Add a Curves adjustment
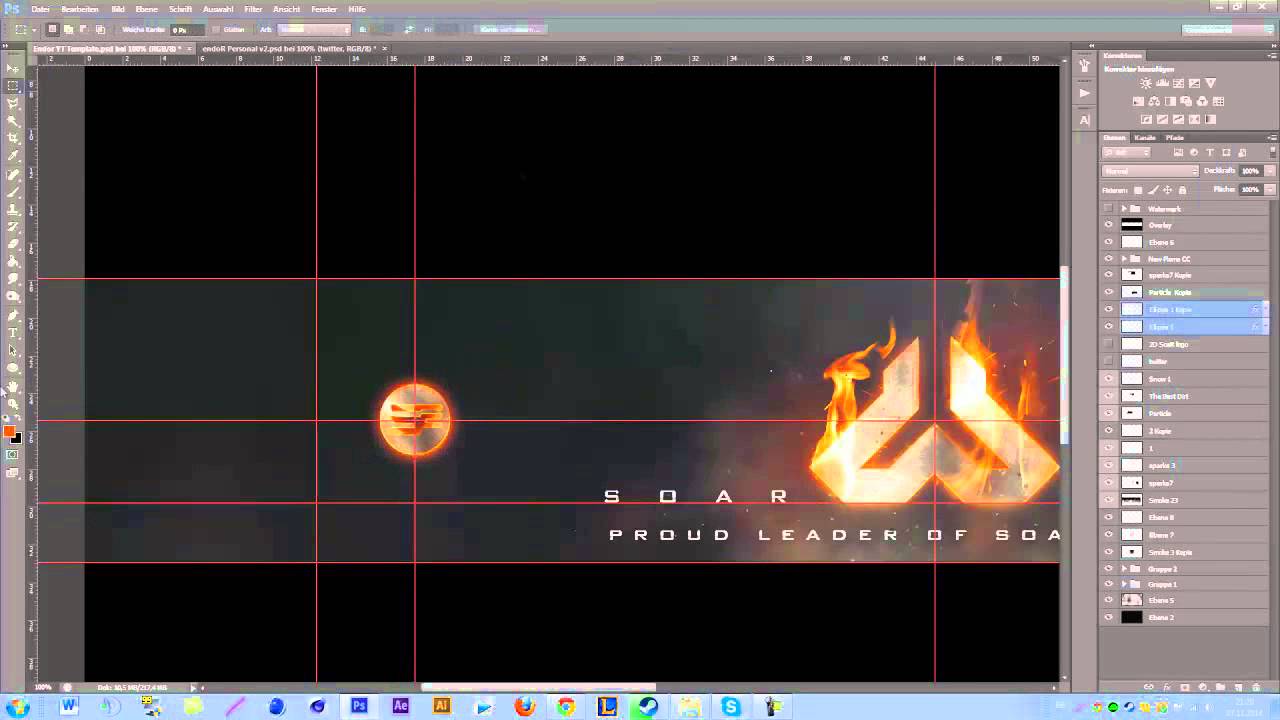 tap(1178, 84)
